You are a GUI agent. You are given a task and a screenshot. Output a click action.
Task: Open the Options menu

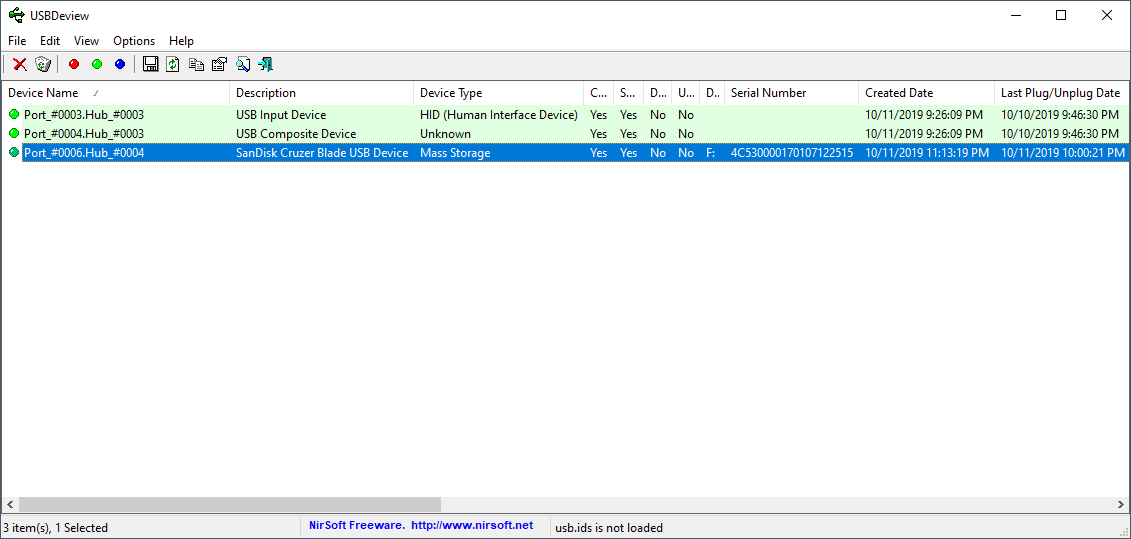tap(134, 41)
